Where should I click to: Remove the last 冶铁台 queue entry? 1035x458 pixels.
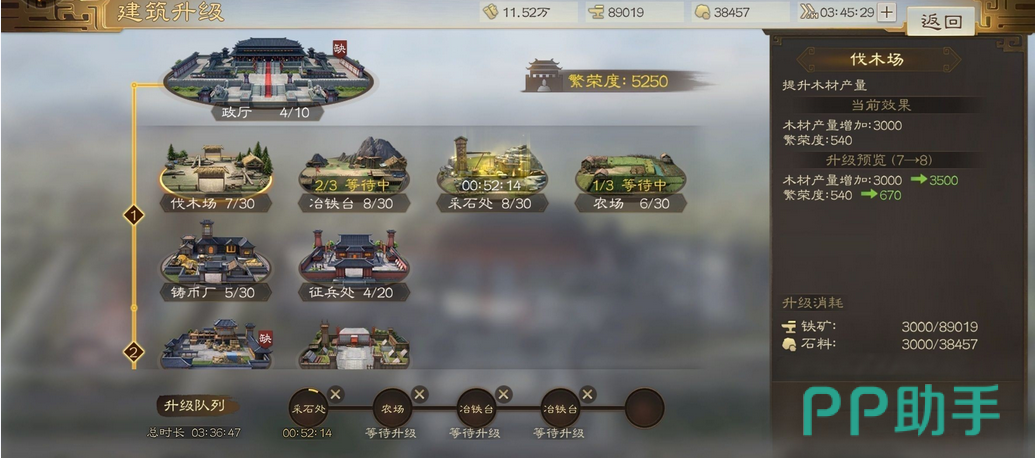pyautogui.click(x=587, y=395)
